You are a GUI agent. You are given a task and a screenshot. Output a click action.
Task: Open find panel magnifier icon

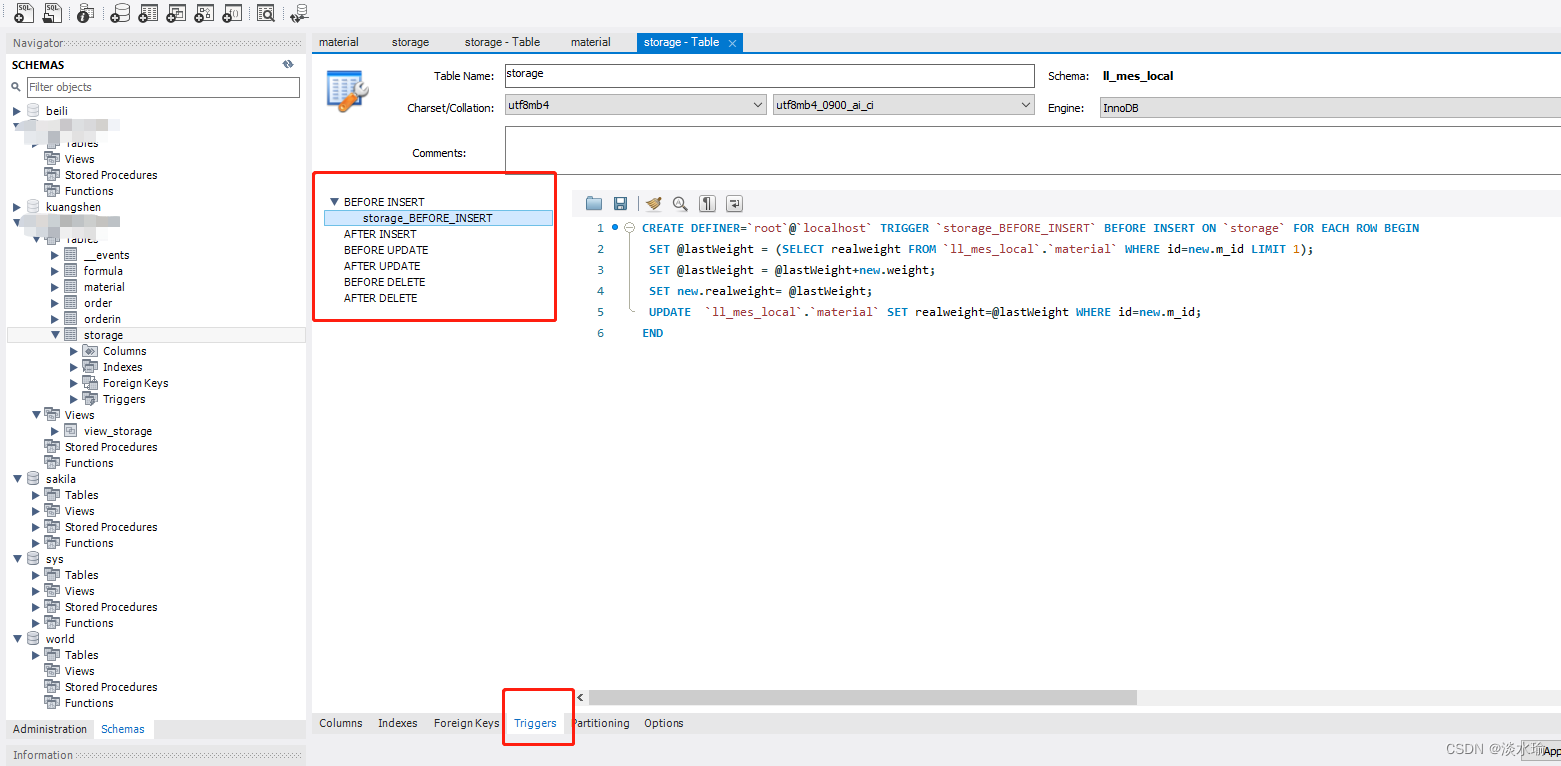[x=680, y=203]
